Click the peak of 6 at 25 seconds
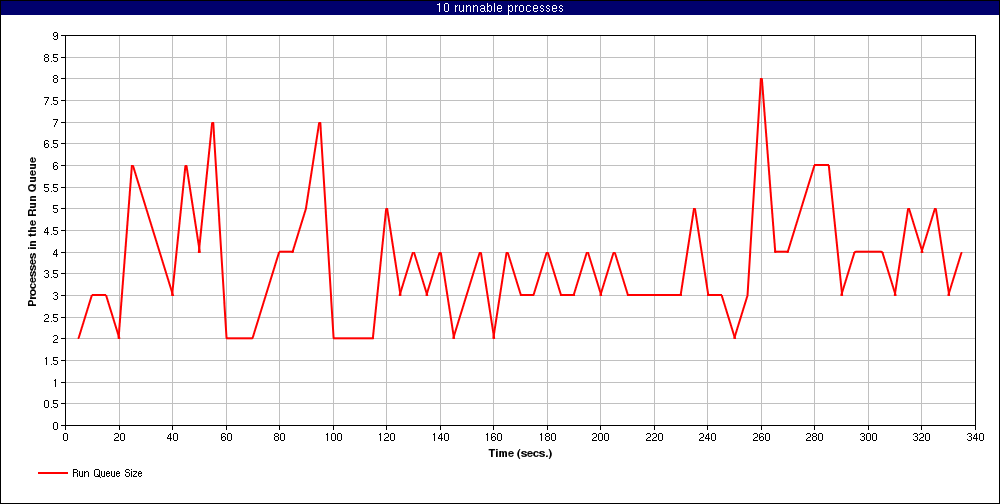The image size is (1000, 504). (x=132, y=166)
